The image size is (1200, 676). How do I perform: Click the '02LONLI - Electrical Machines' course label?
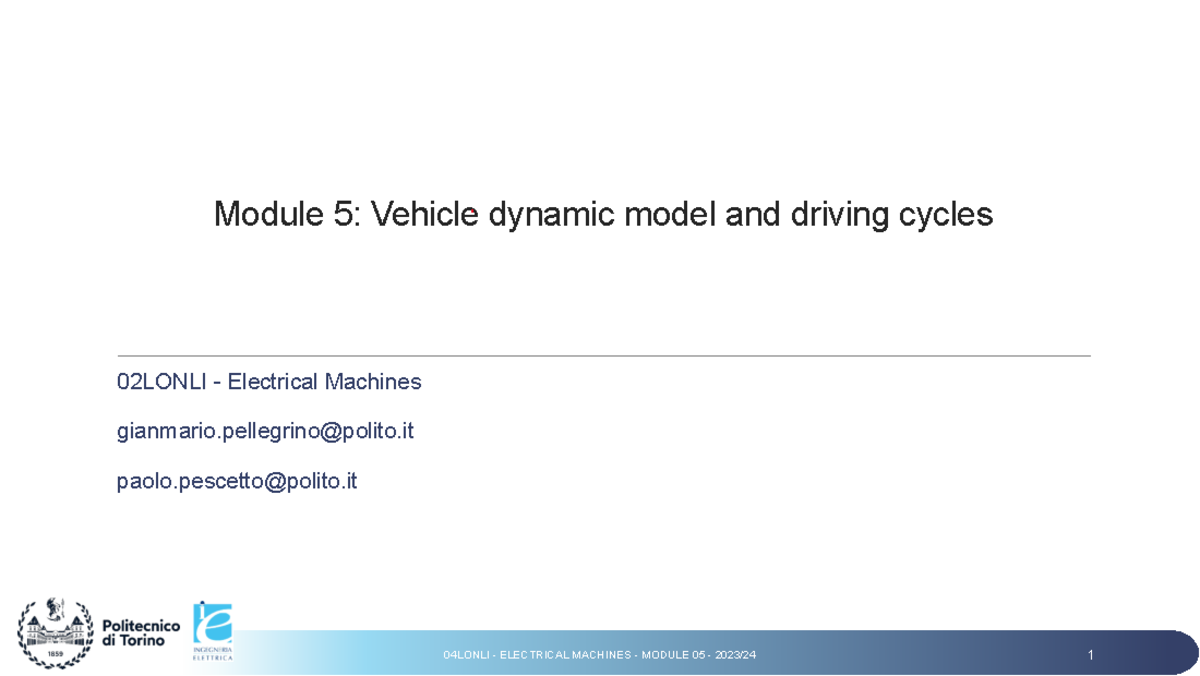[269, 381]
